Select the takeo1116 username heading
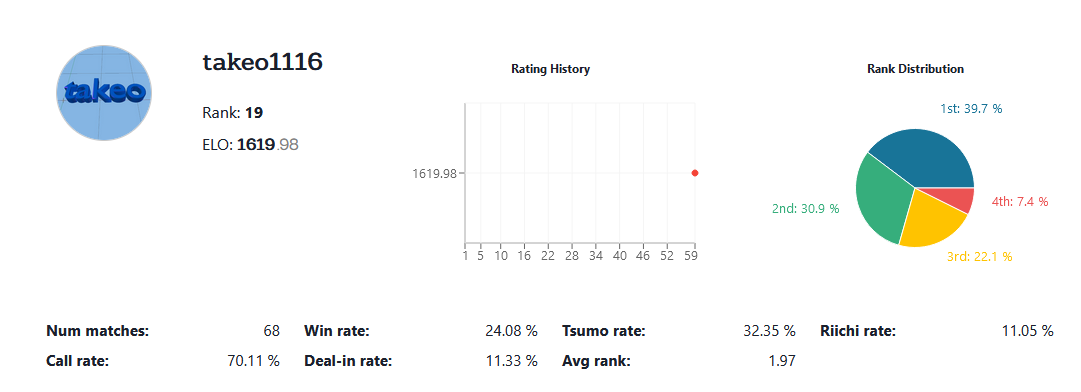This screenshot has width=1081, height=392. 263,63
